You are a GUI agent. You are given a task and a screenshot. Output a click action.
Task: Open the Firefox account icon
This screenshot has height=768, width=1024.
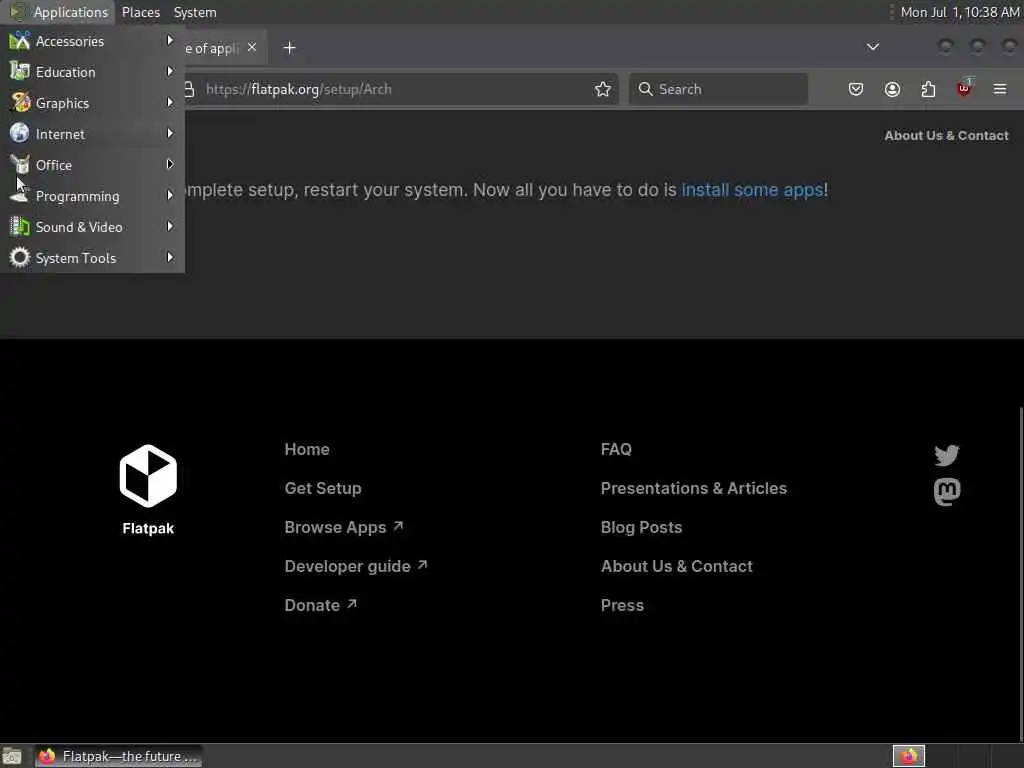pos(892,89)
